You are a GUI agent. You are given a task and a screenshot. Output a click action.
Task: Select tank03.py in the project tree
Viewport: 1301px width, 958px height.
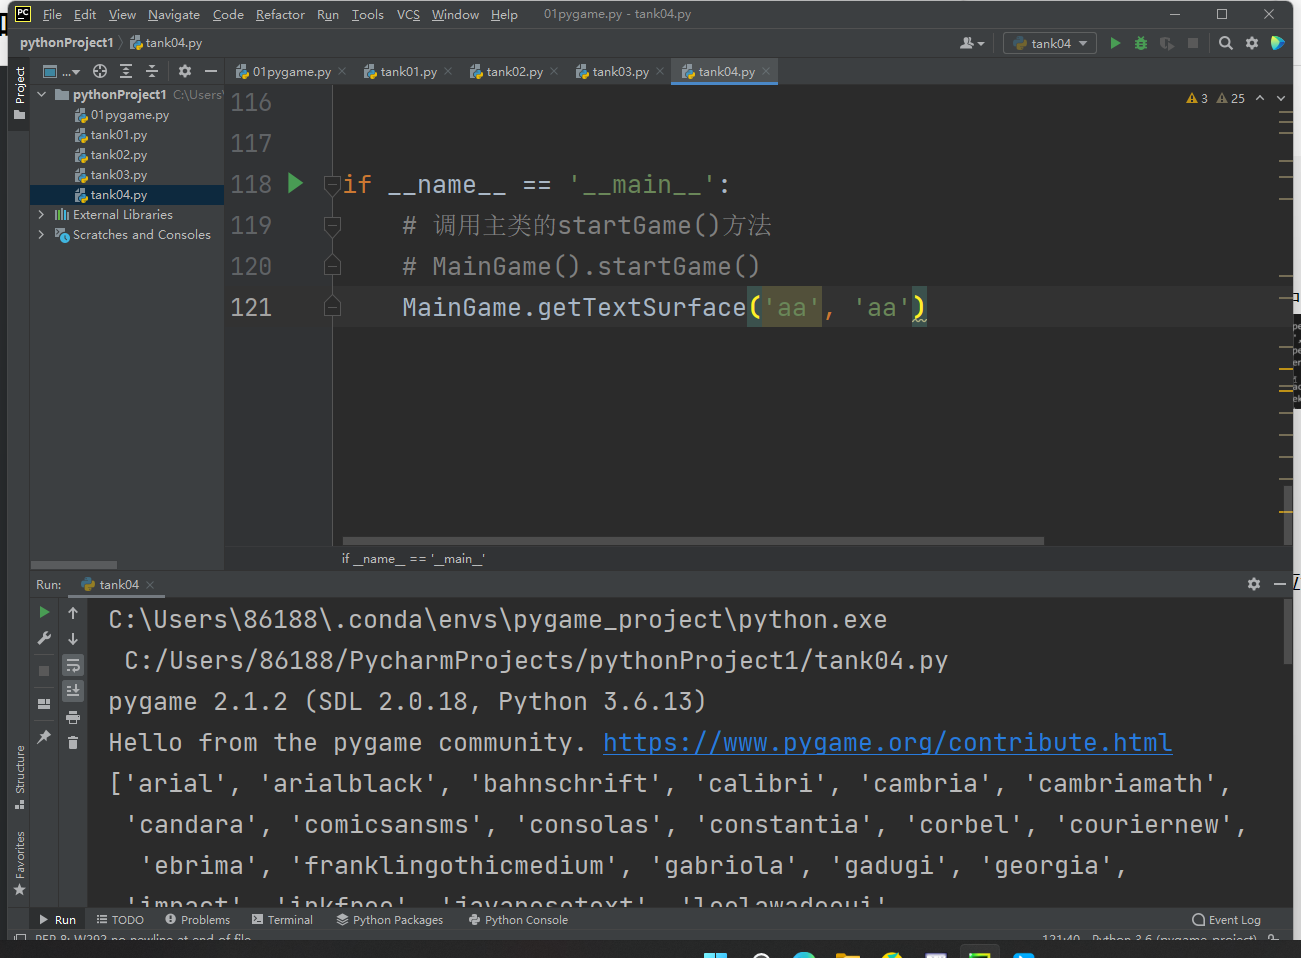point(118,174)
